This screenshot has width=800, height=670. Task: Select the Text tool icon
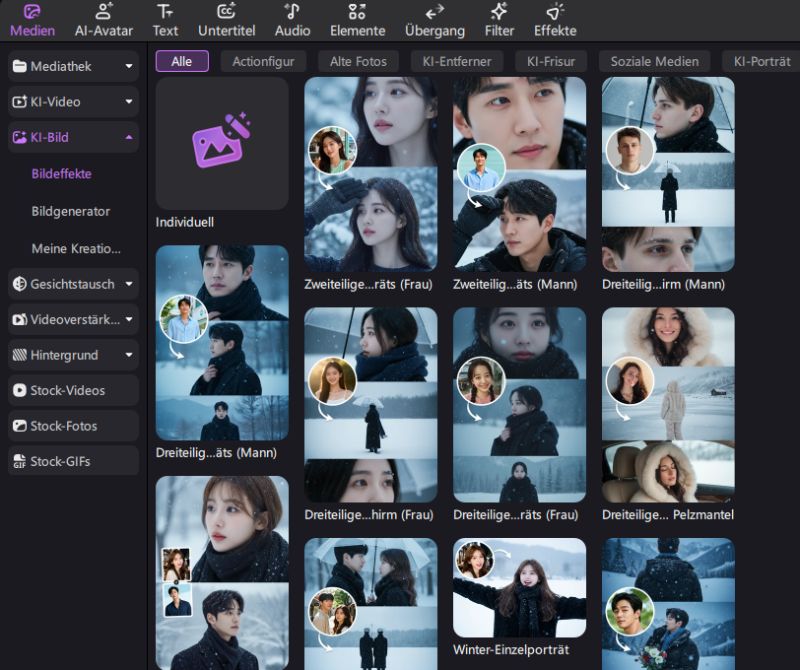point(165,13)
